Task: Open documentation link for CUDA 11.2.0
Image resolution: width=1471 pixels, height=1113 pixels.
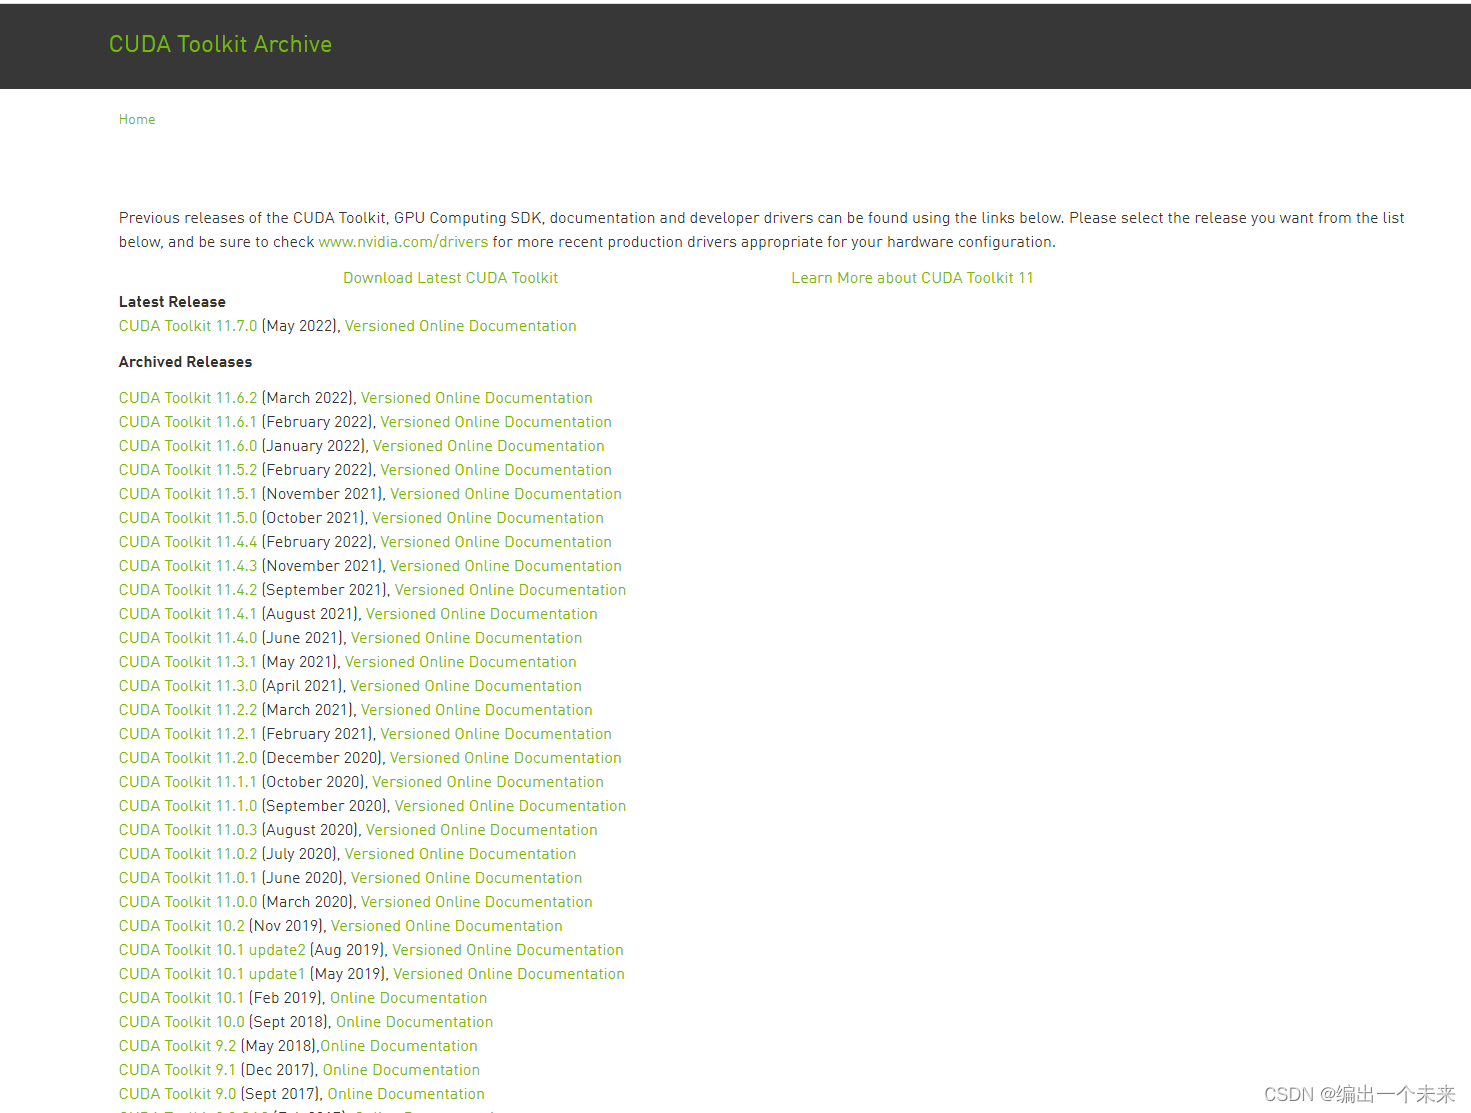Action: [506, 758]
